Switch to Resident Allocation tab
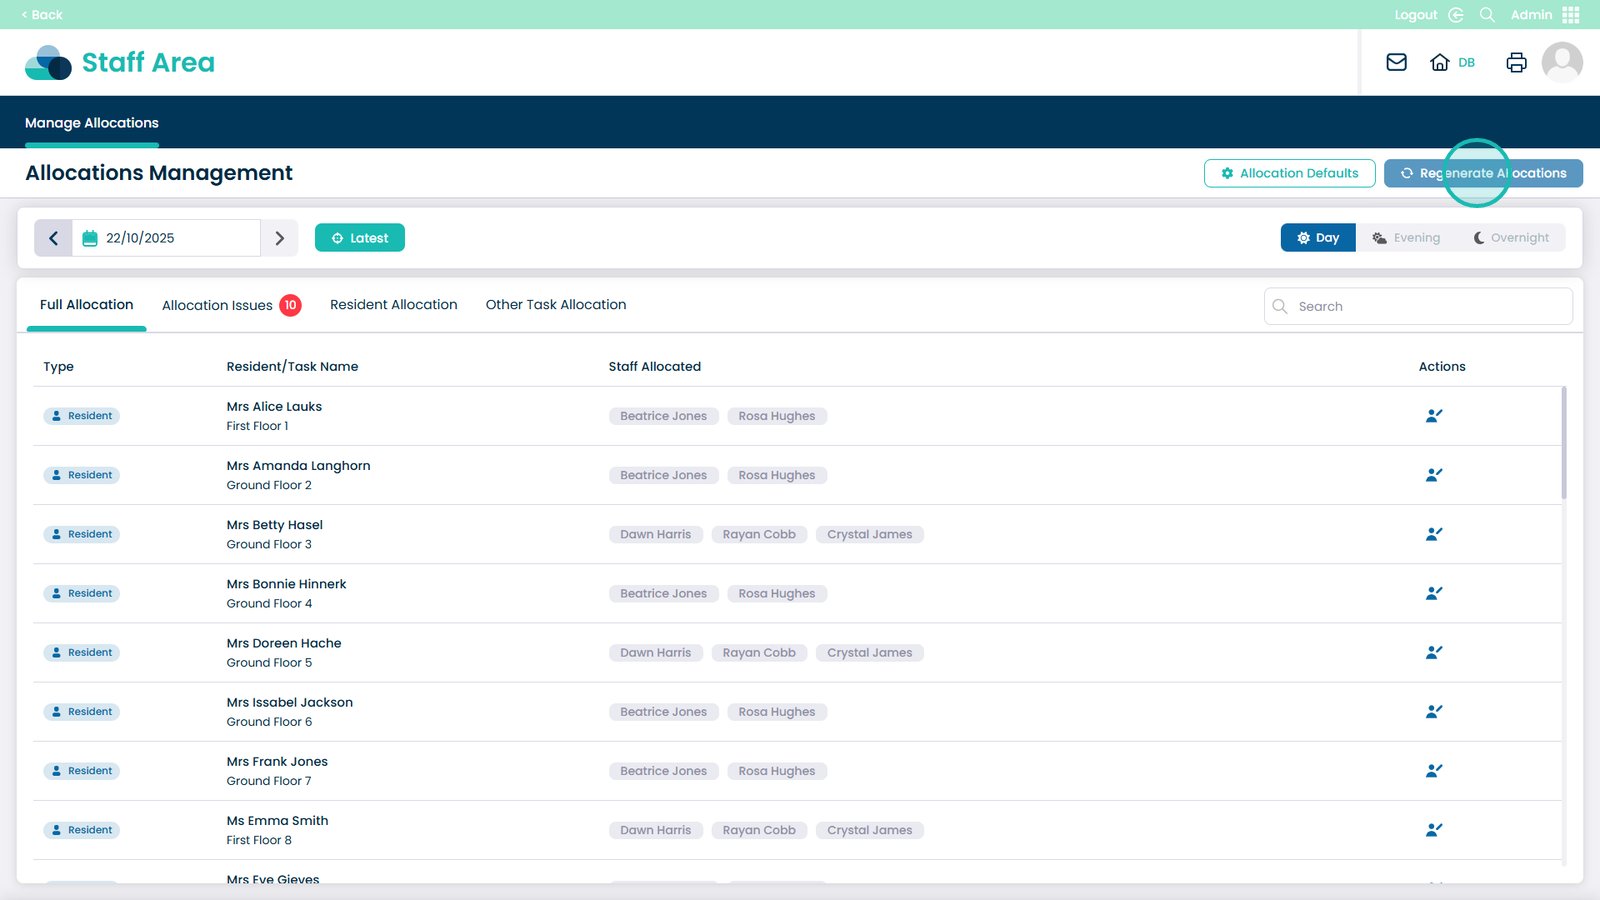Viewport: 1600px width, 900px height. point(393,305)
